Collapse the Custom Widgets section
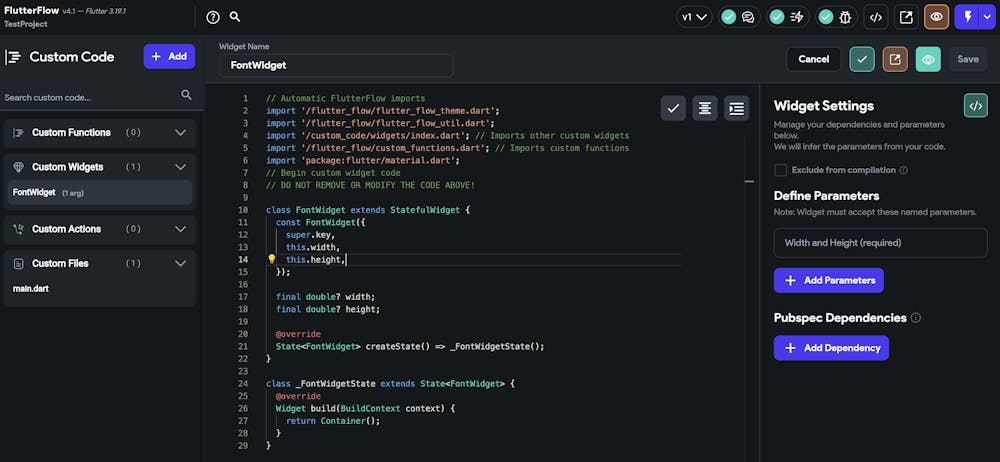 click(x=180, y=167)
